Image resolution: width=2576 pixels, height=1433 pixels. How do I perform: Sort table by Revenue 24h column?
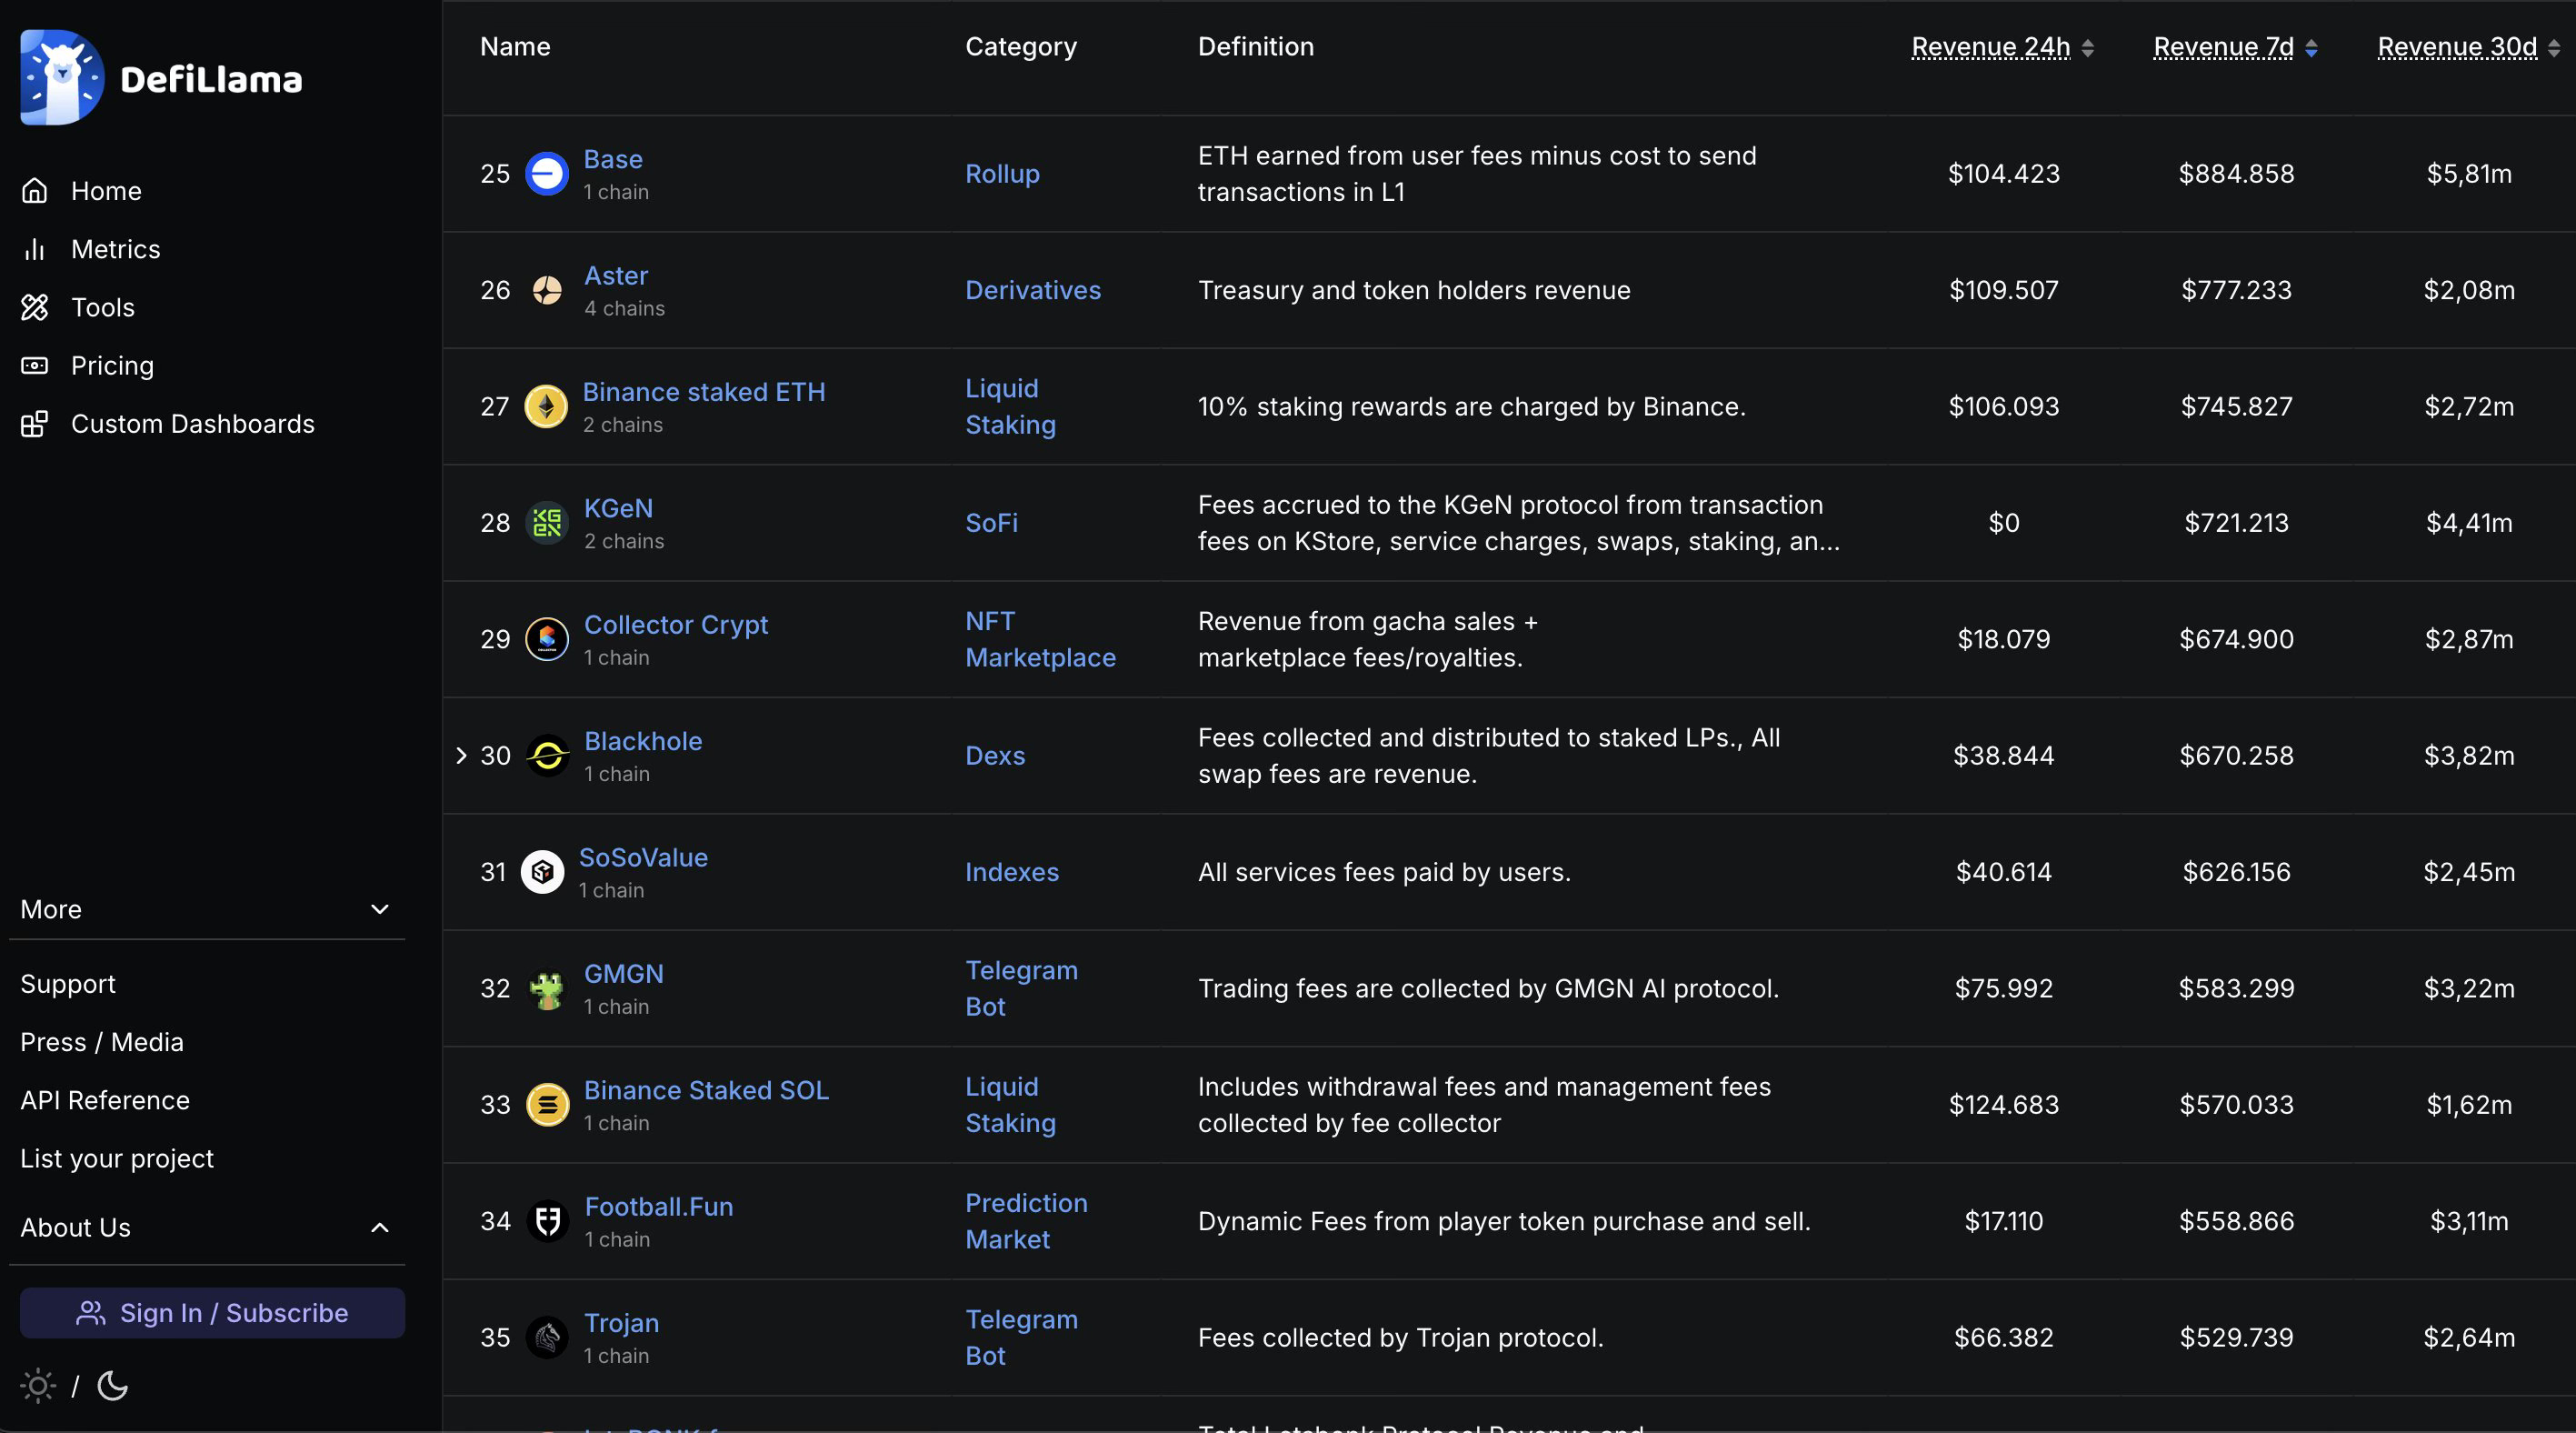pyautogui.click(x=1990, y=47)
